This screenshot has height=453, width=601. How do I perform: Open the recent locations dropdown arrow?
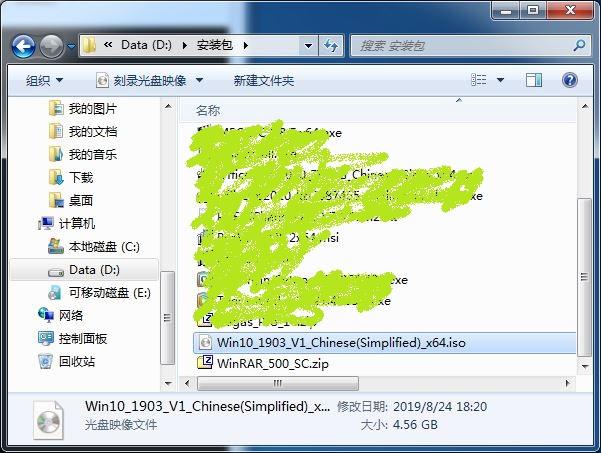coord(71,46)
